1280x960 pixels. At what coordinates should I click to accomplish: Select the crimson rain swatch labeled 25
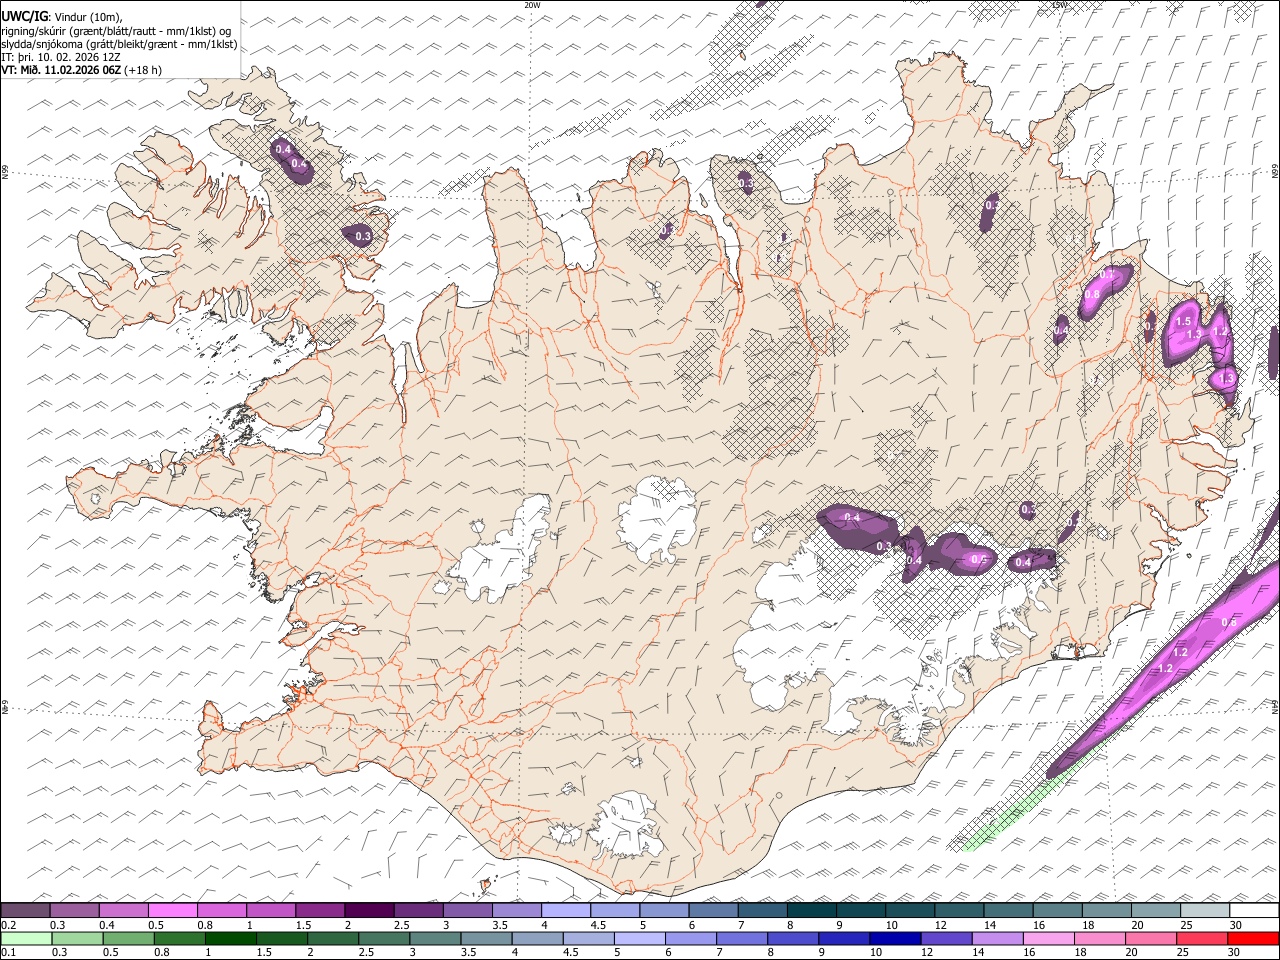click(1202, 939)
